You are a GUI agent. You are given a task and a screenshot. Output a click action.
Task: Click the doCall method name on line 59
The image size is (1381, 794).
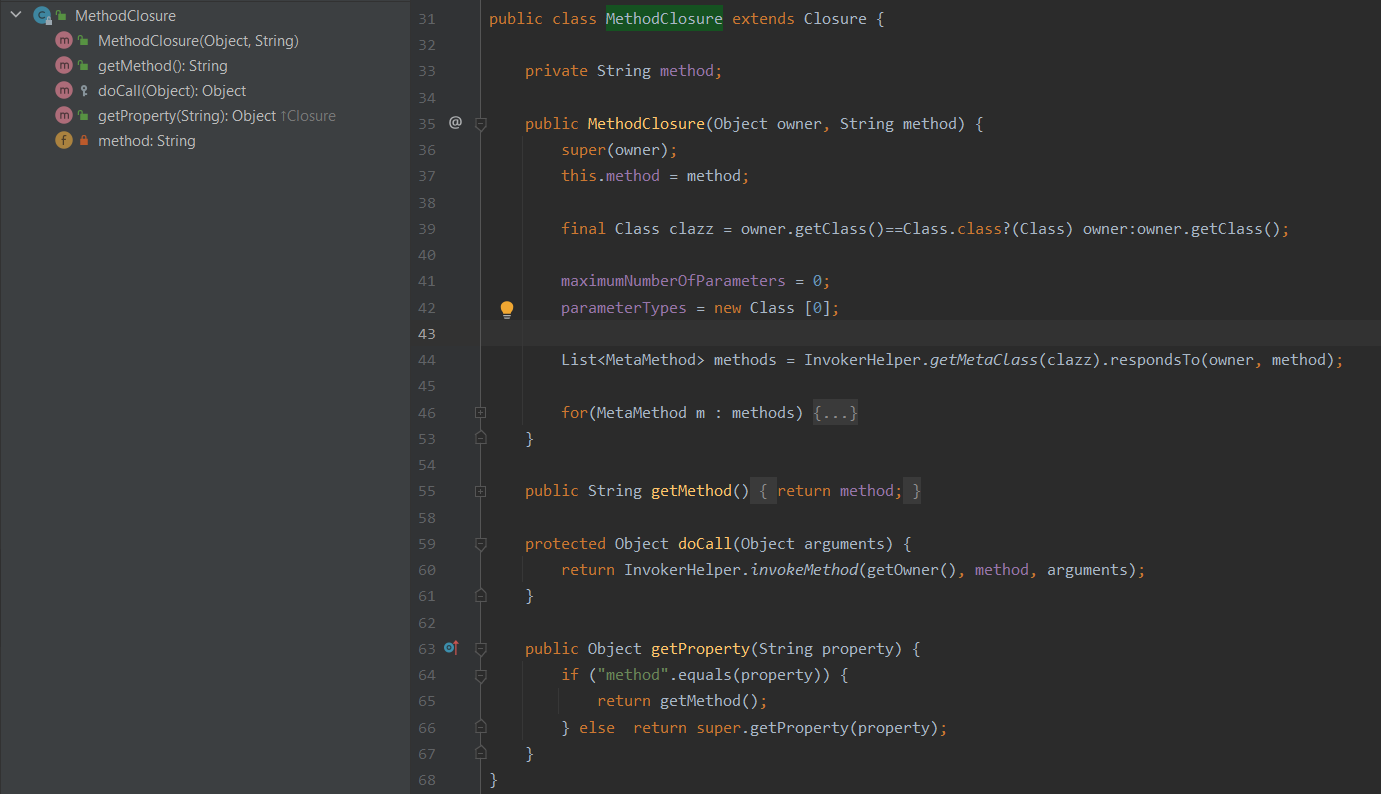(705, 544)
